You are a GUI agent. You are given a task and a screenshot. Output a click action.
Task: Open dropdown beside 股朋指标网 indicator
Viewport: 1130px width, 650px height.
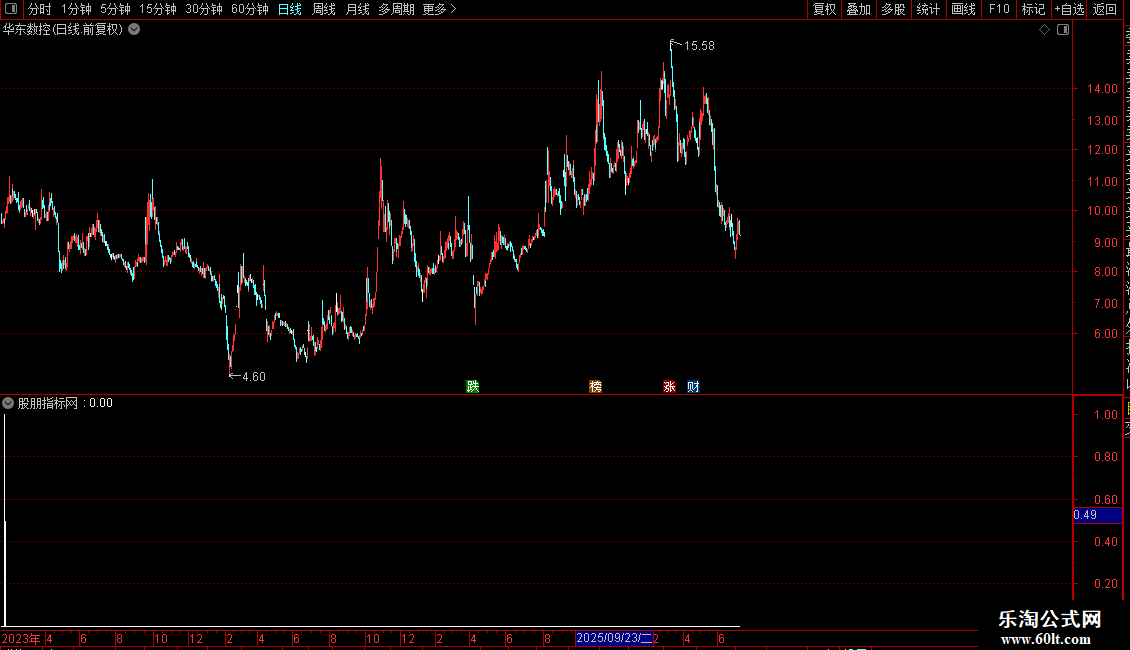tap(8, 403)
